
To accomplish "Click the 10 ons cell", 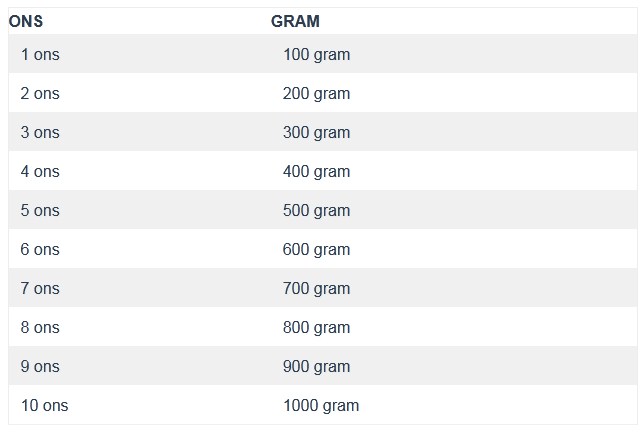I will 45,405.
